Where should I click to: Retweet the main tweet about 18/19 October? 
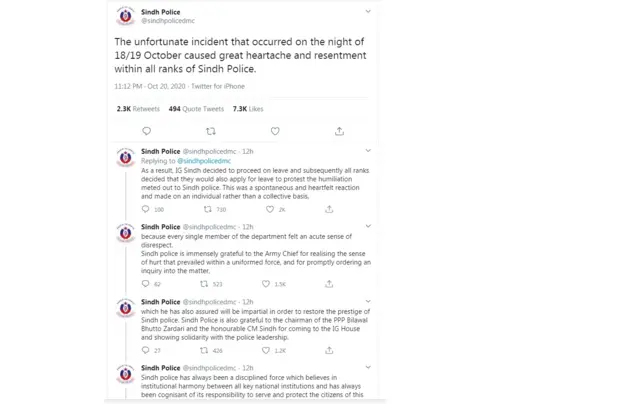(x=210, y=131)
